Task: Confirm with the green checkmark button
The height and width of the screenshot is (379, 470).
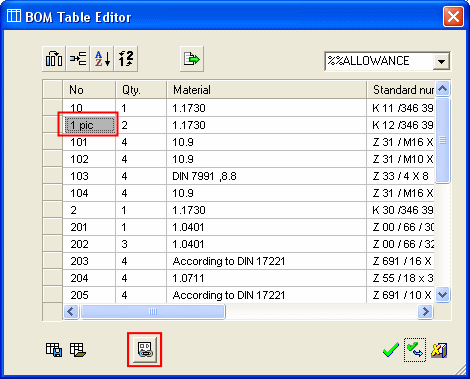Action: 391,350
